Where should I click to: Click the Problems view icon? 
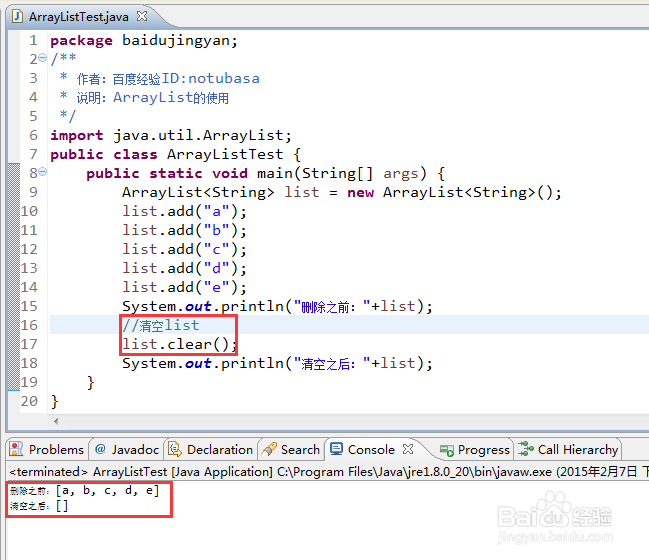(16, 449)
